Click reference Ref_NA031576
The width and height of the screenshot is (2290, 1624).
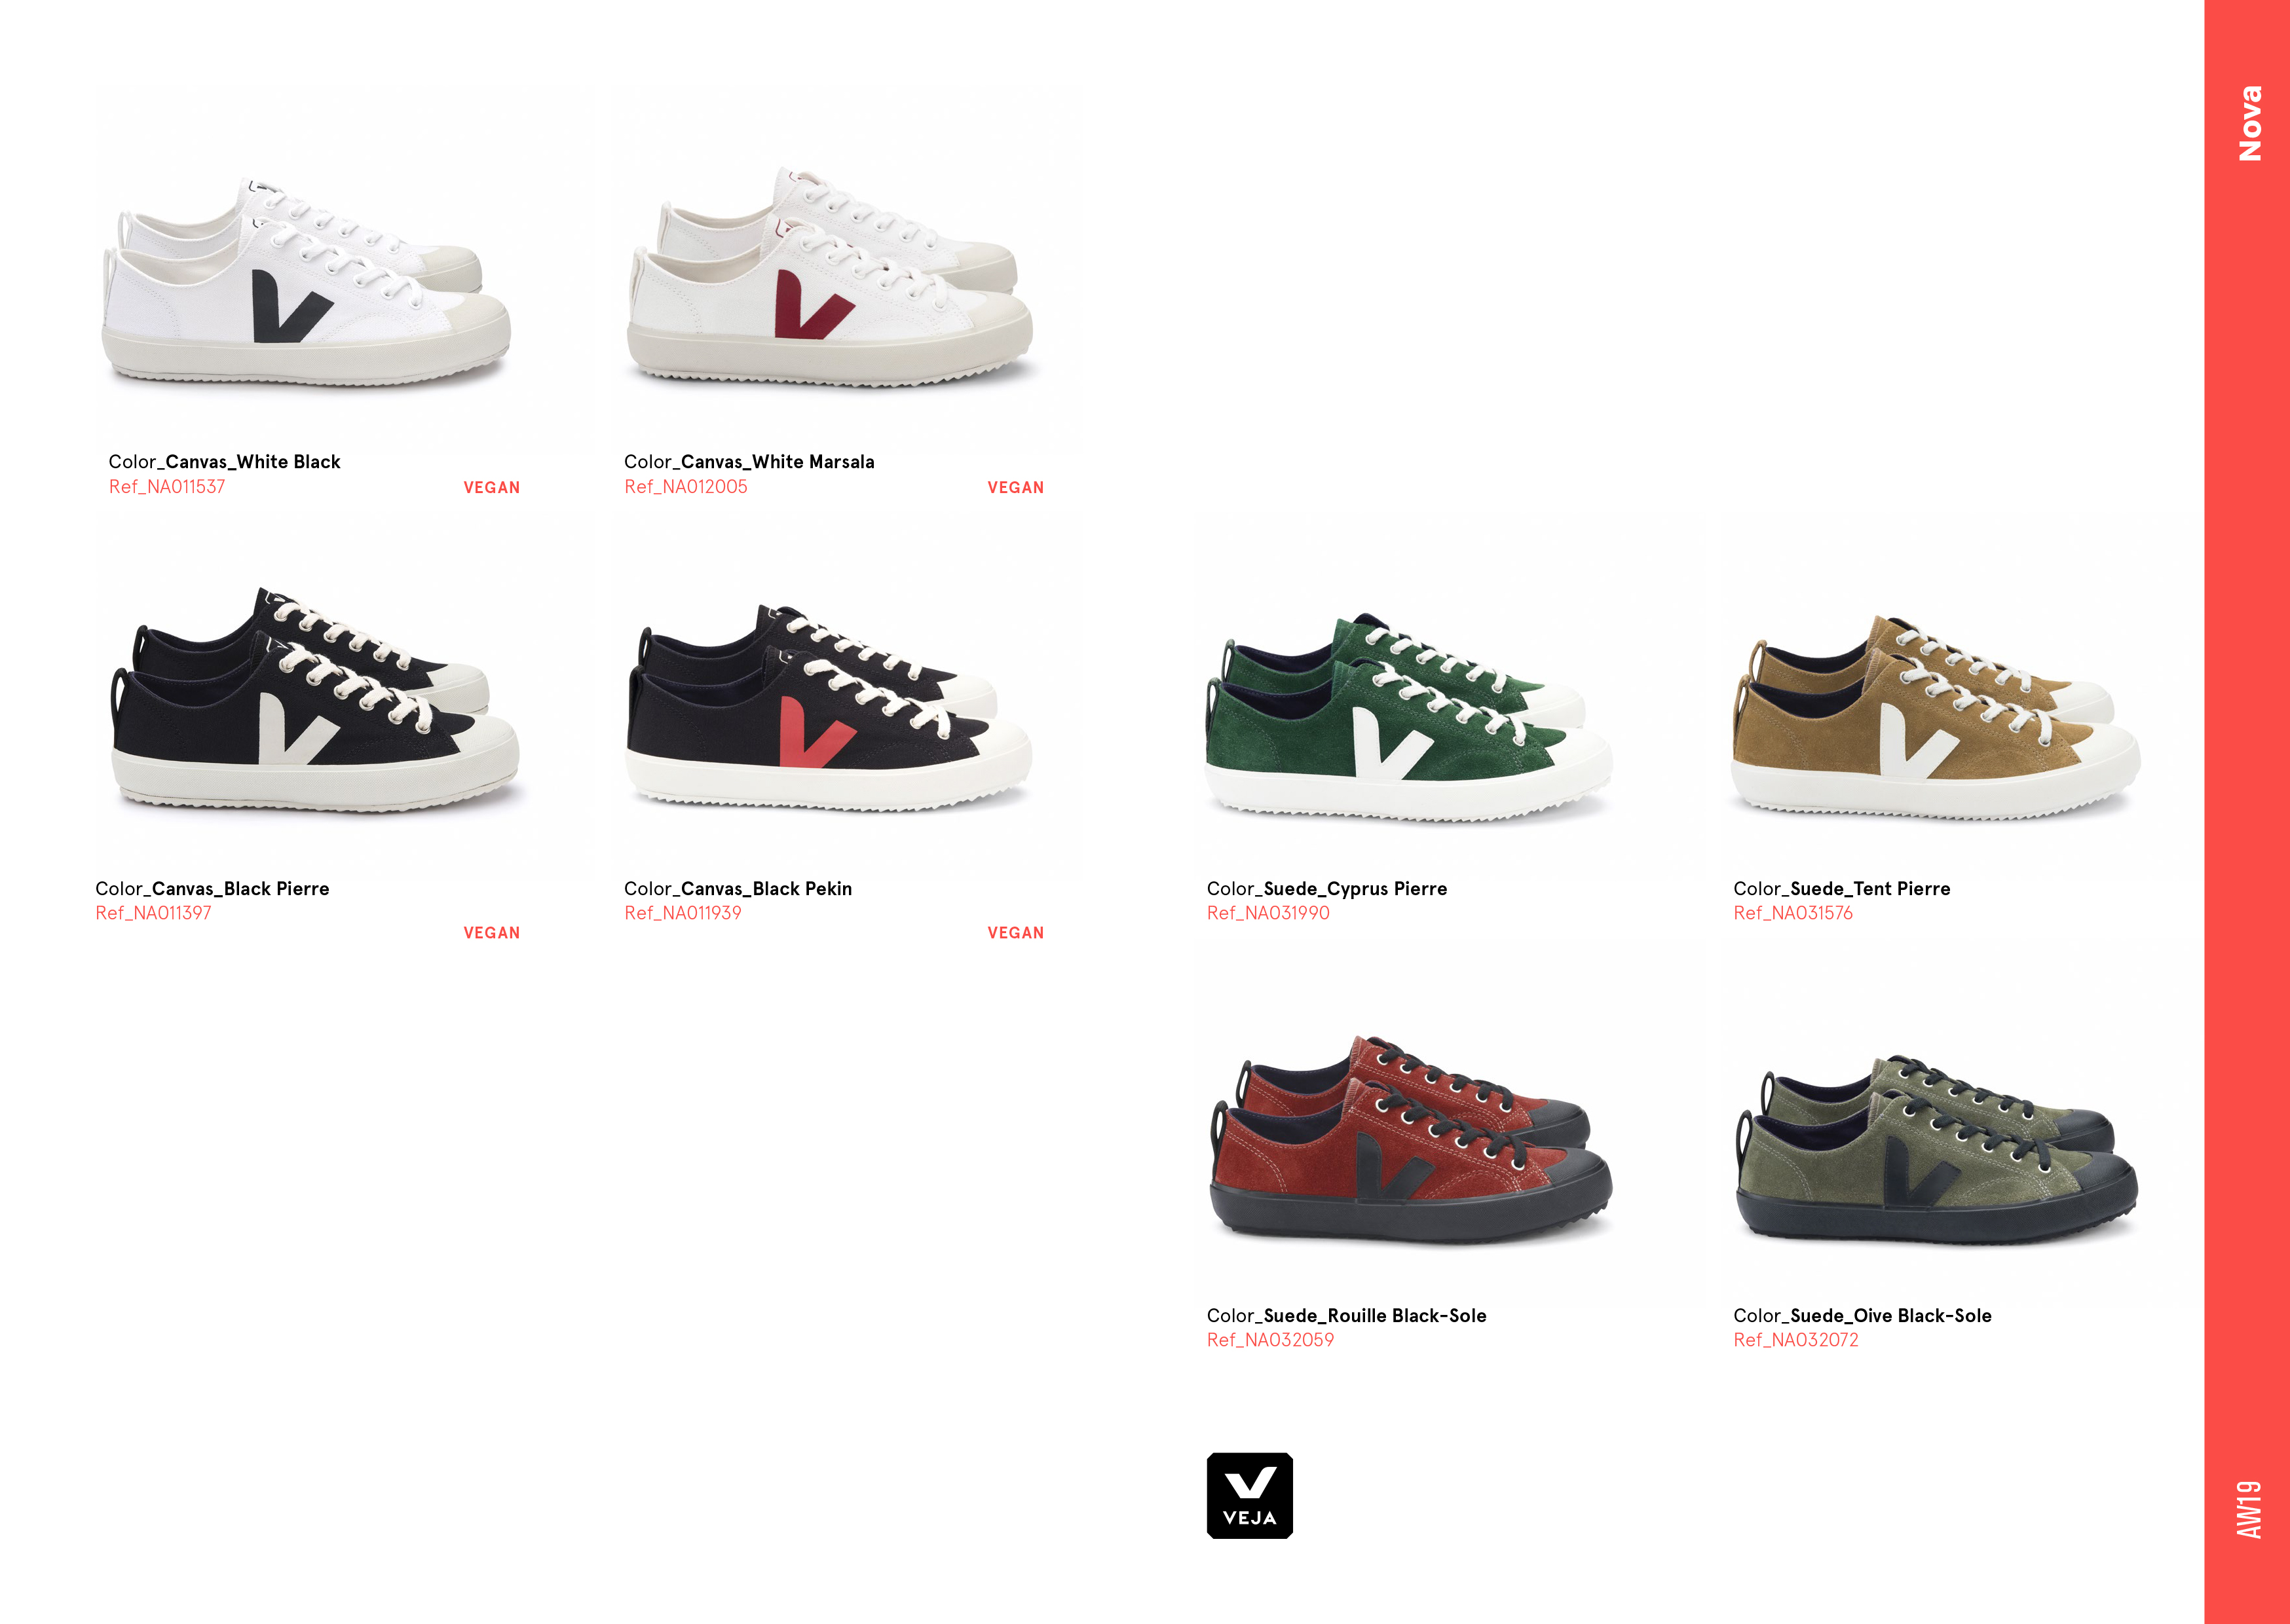(x=1793, y=913)
